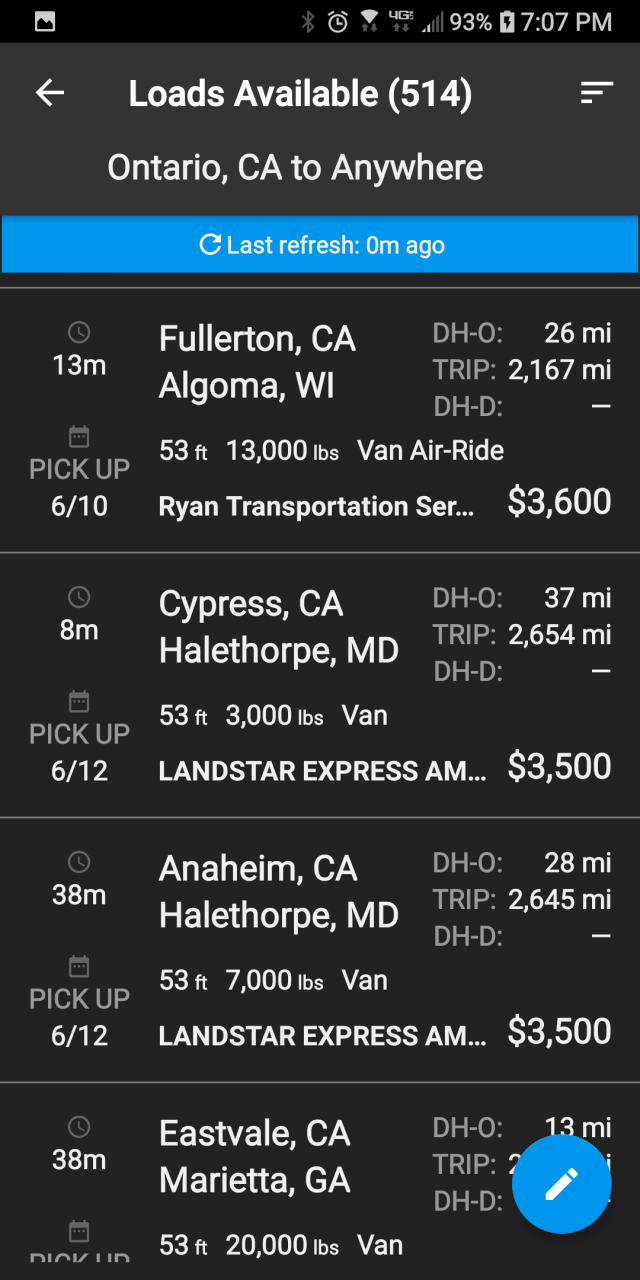Tap Ryan Transportation Ser... company name
The height and width of the screenshot is (1280, 640).
click(x=317, y=507)
